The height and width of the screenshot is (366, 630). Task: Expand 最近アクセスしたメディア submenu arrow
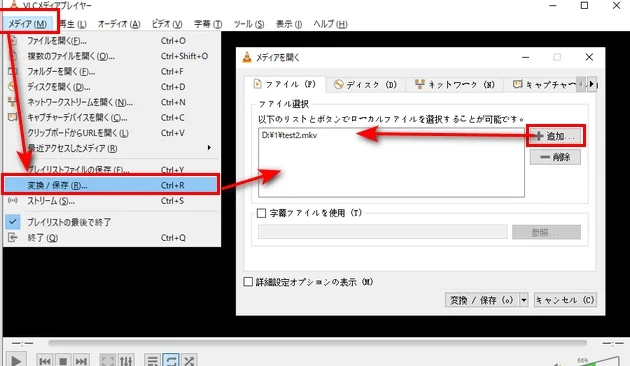(x=209, y=147)
